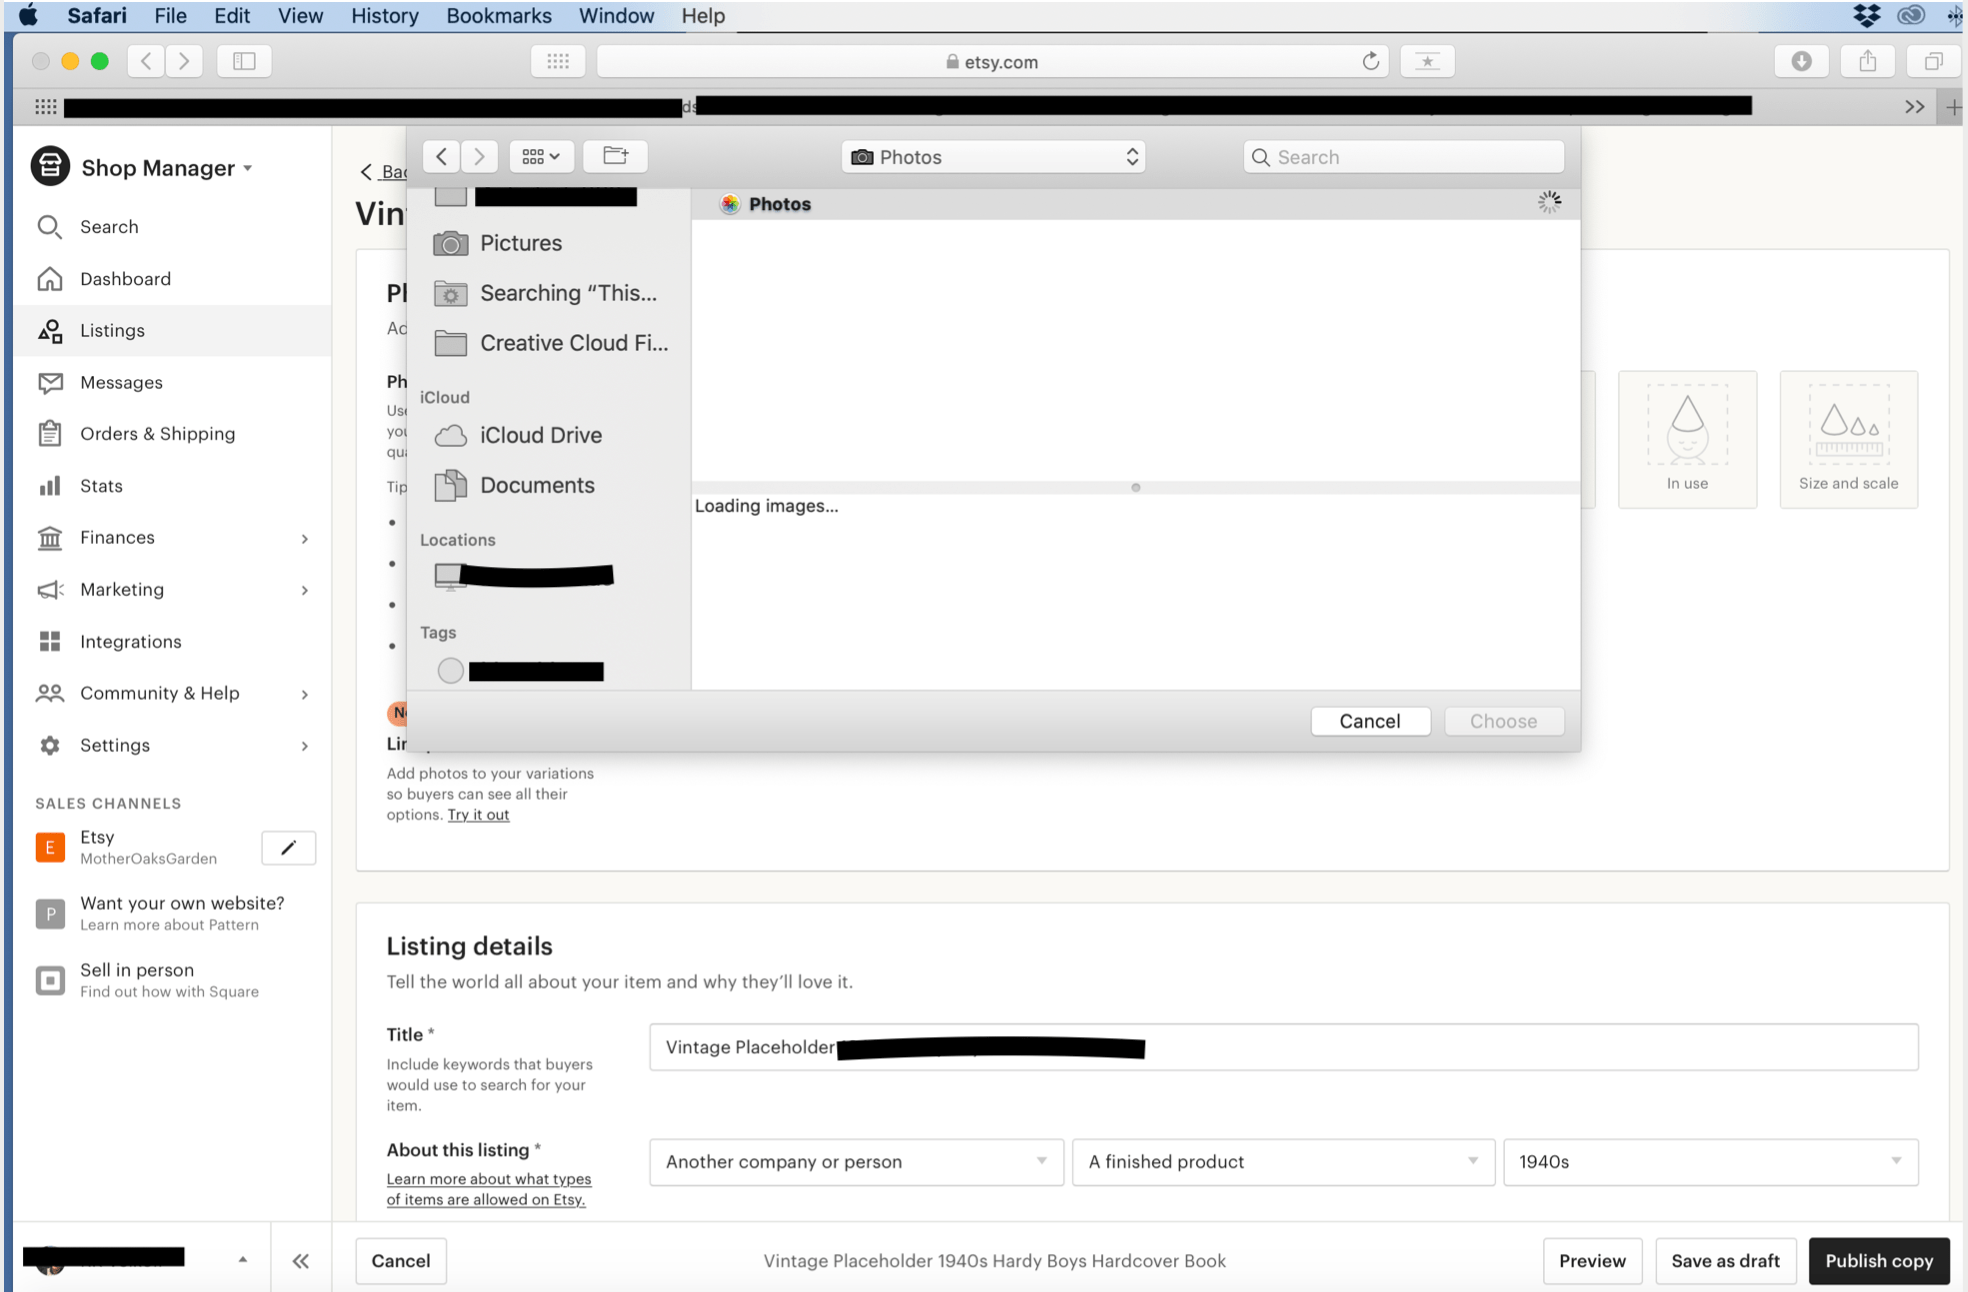
Task: Switch the dialog view mode with grid icon
Action: (541, 156)
